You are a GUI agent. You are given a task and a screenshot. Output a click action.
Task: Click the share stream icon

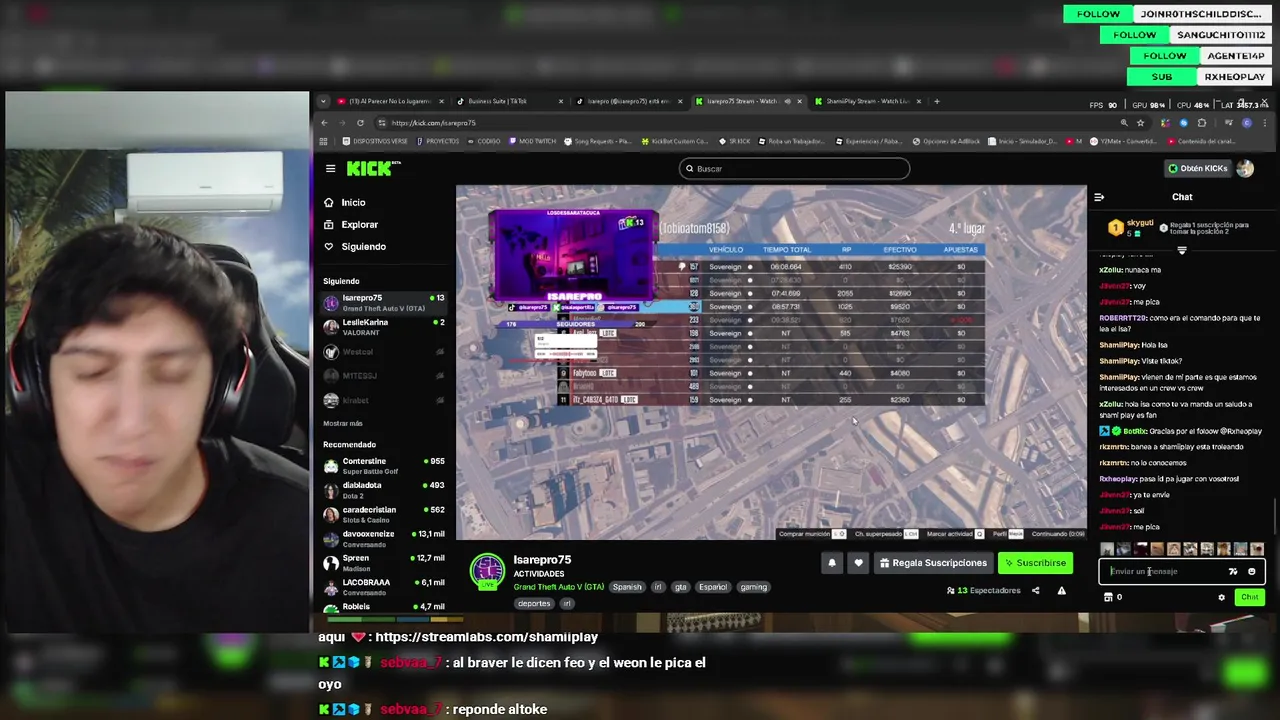click(x=1035, y=590)
